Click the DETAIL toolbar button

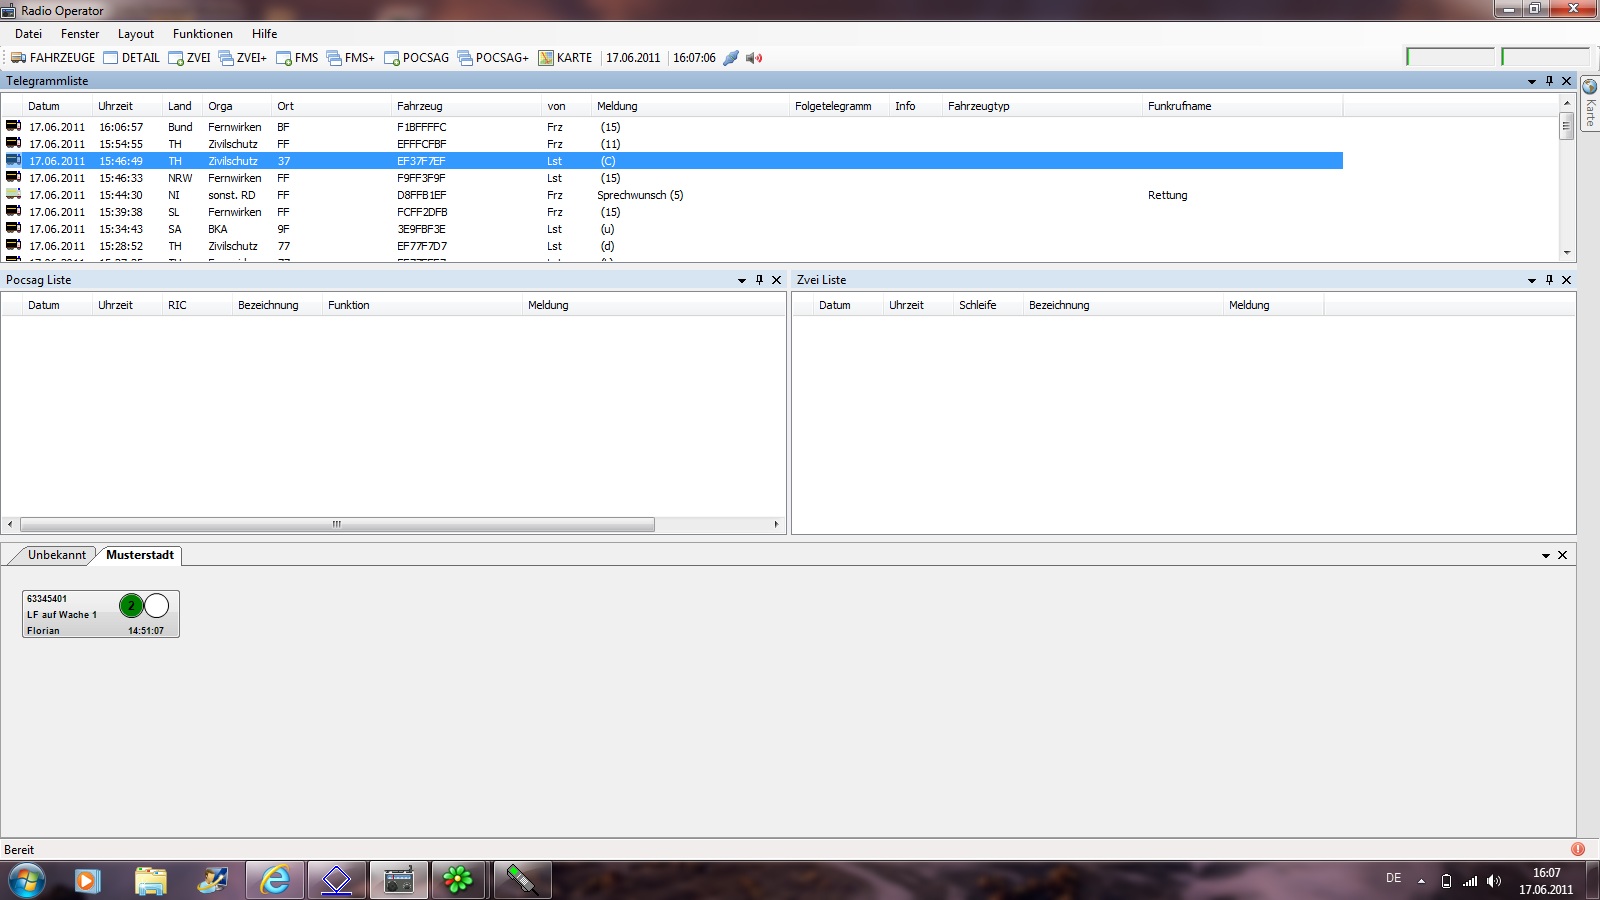click(131, 58)
